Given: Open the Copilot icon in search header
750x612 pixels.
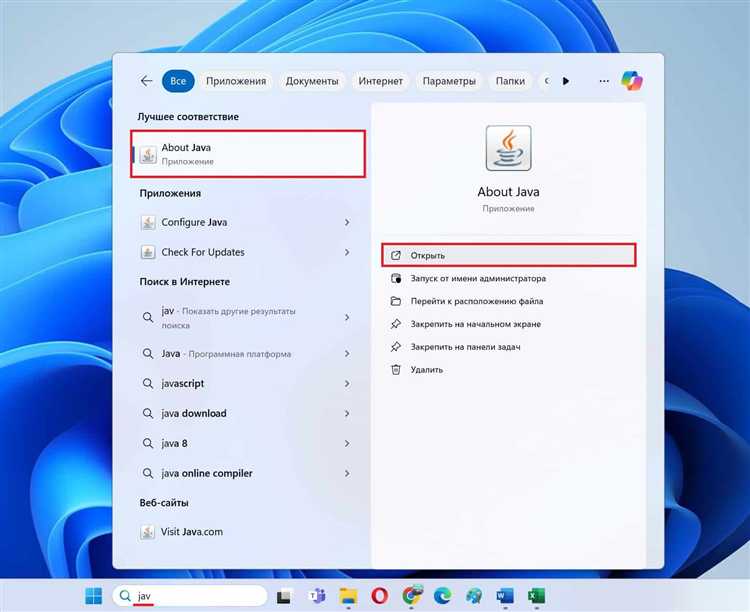Looking at the screenshot, I should tap(632, 80).
